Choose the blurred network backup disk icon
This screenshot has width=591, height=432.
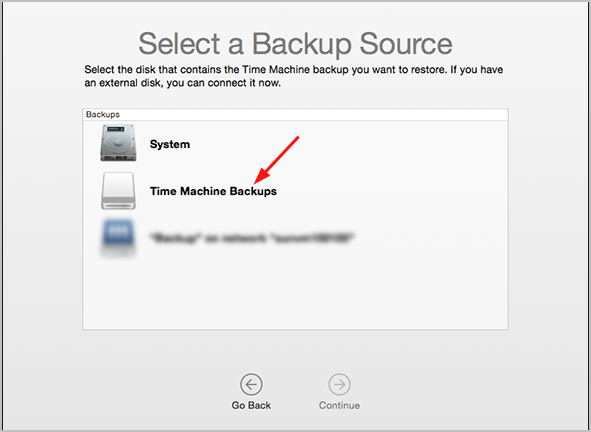[118, 237]
